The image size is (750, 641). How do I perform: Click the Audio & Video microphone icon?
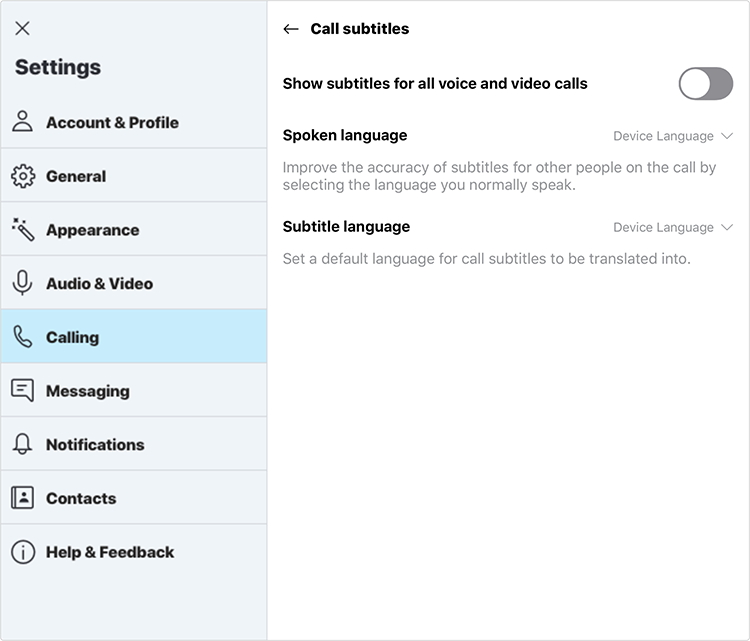(x=22, y=283)
